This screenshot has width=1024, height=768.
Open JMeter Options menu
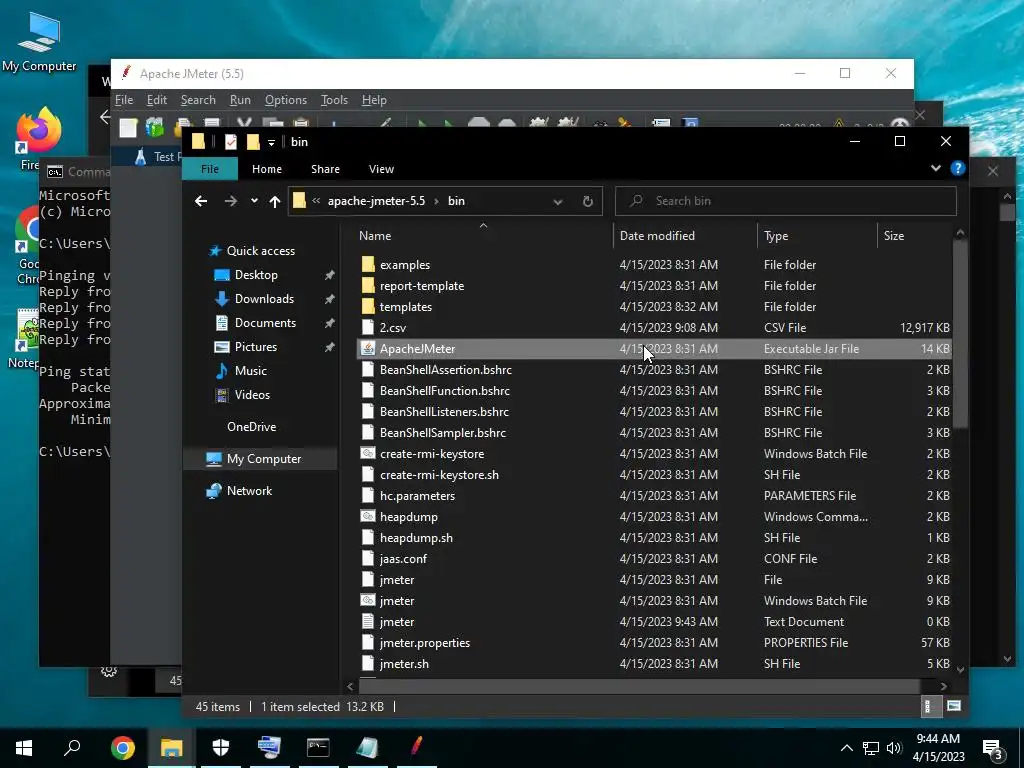coord(285,100)
